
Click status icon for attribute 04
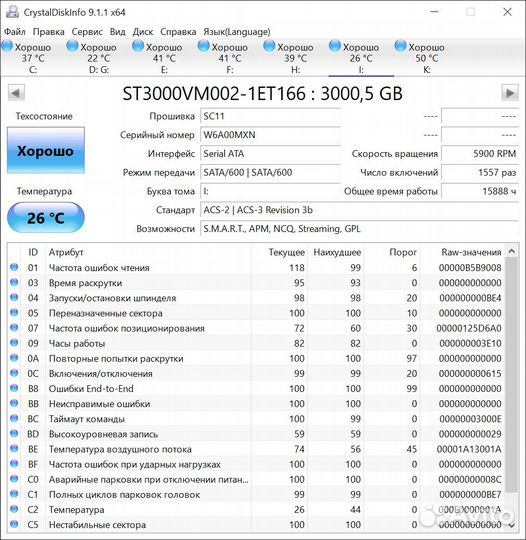14,297
